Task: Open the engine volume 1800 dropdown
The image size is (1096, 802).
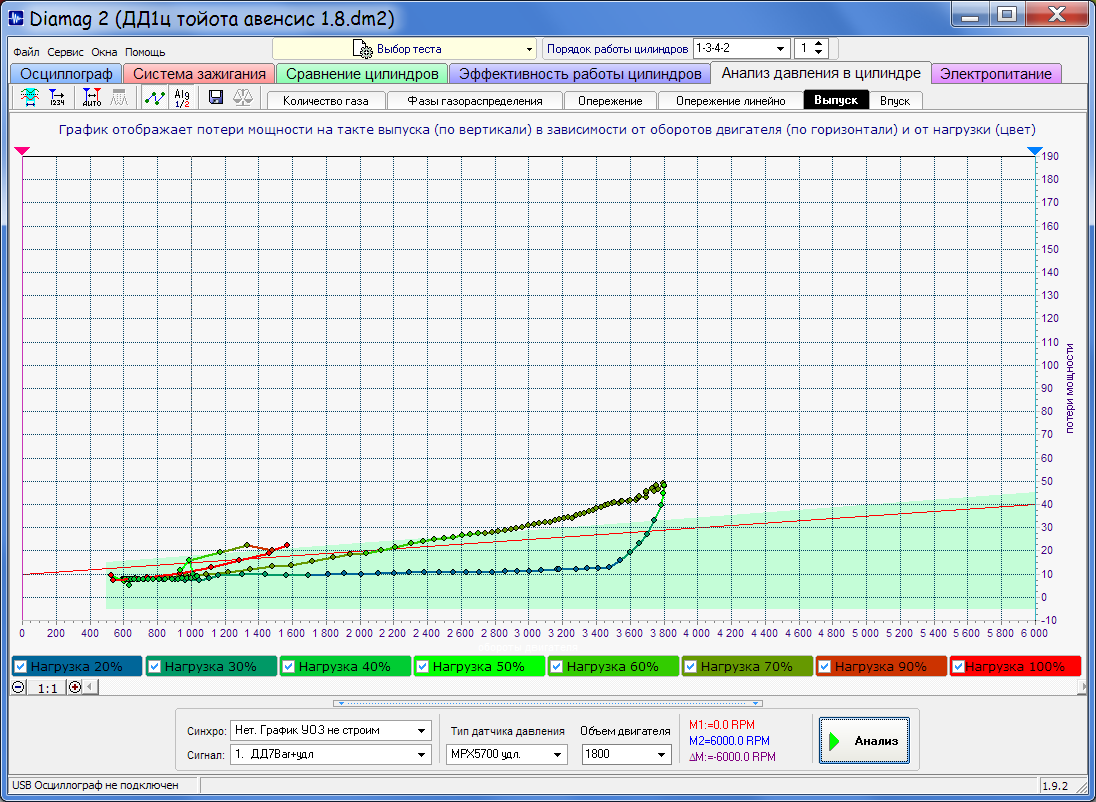Action: [625, 754]
